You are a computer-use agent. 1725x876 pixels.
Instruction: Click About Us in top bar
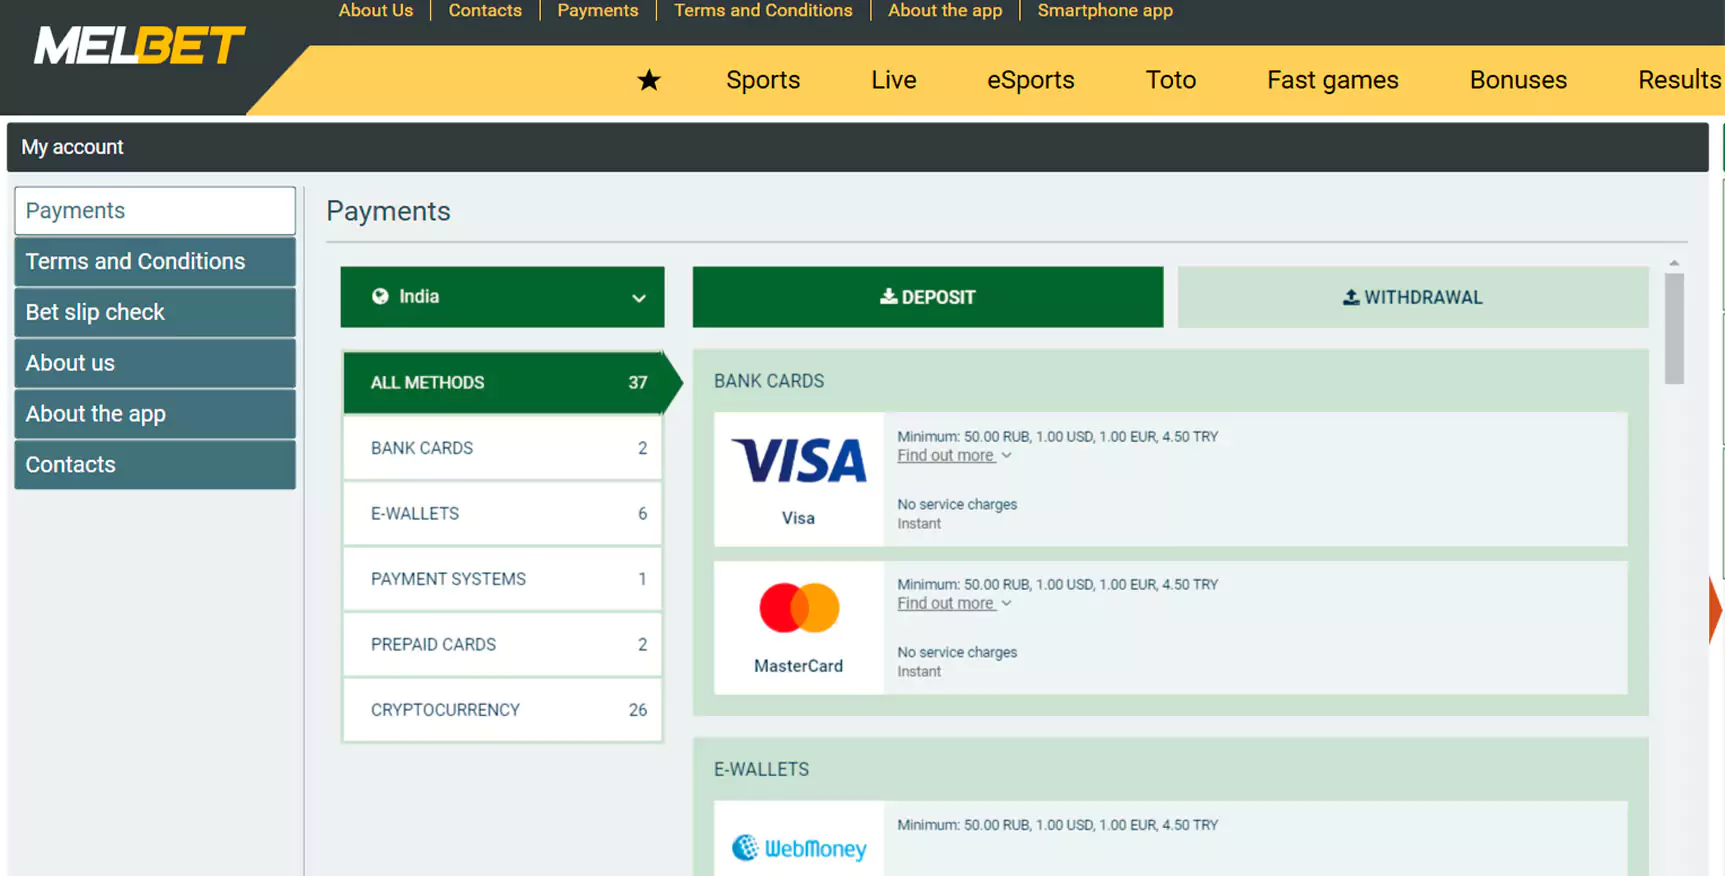click(376, 11)
